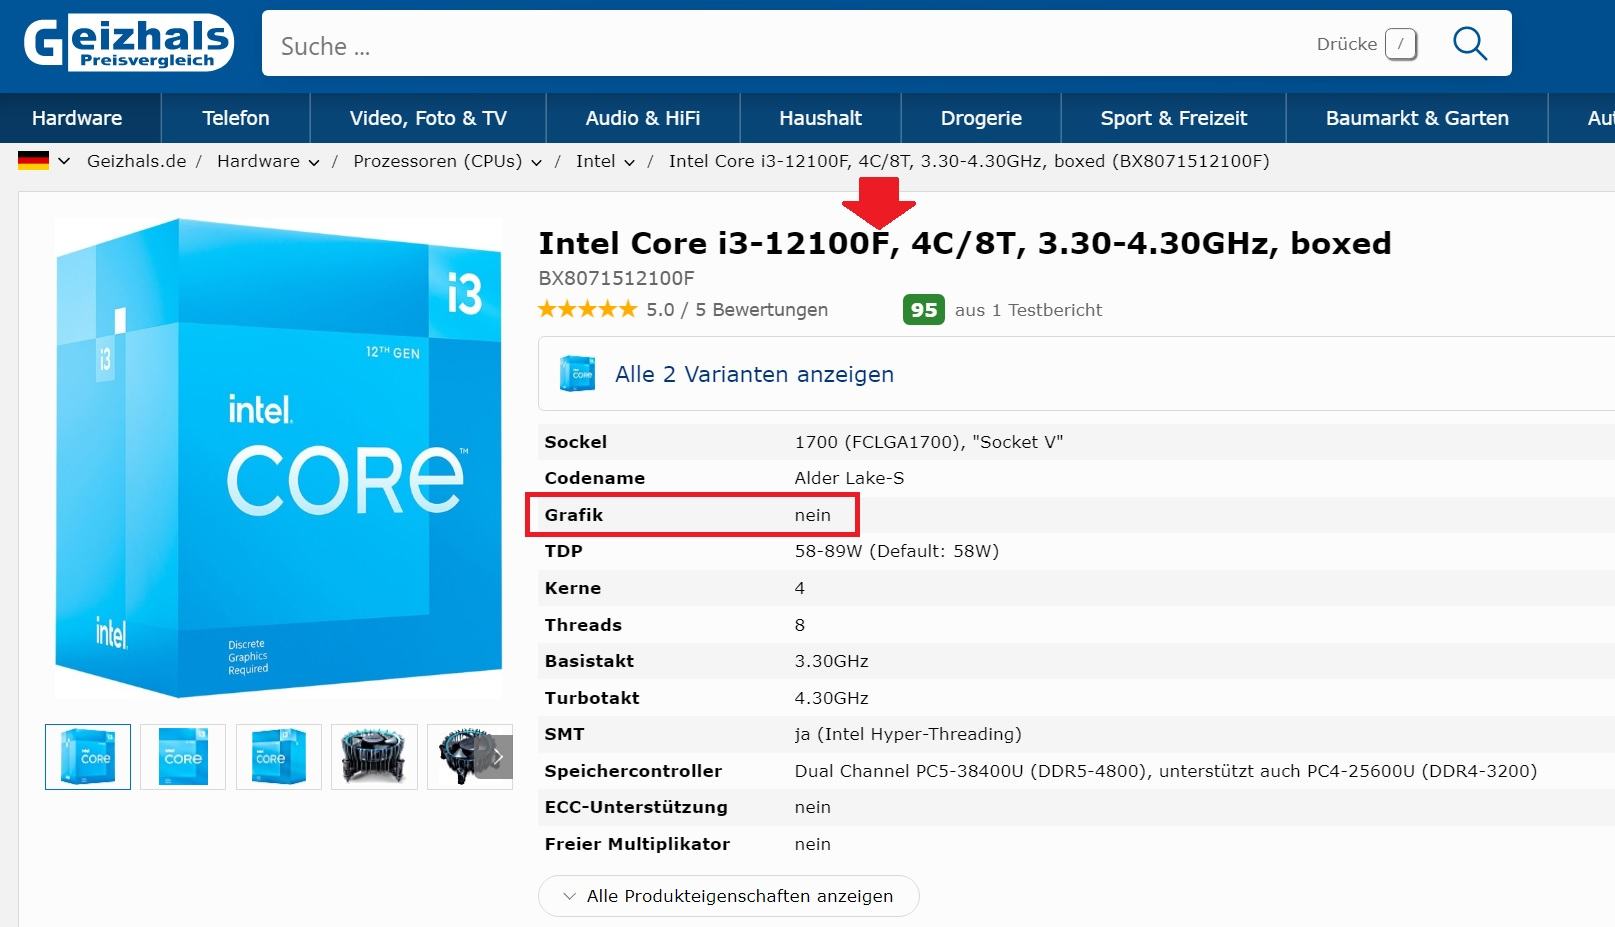Open the aus 1 Testbericht link

pos(1028,310)
